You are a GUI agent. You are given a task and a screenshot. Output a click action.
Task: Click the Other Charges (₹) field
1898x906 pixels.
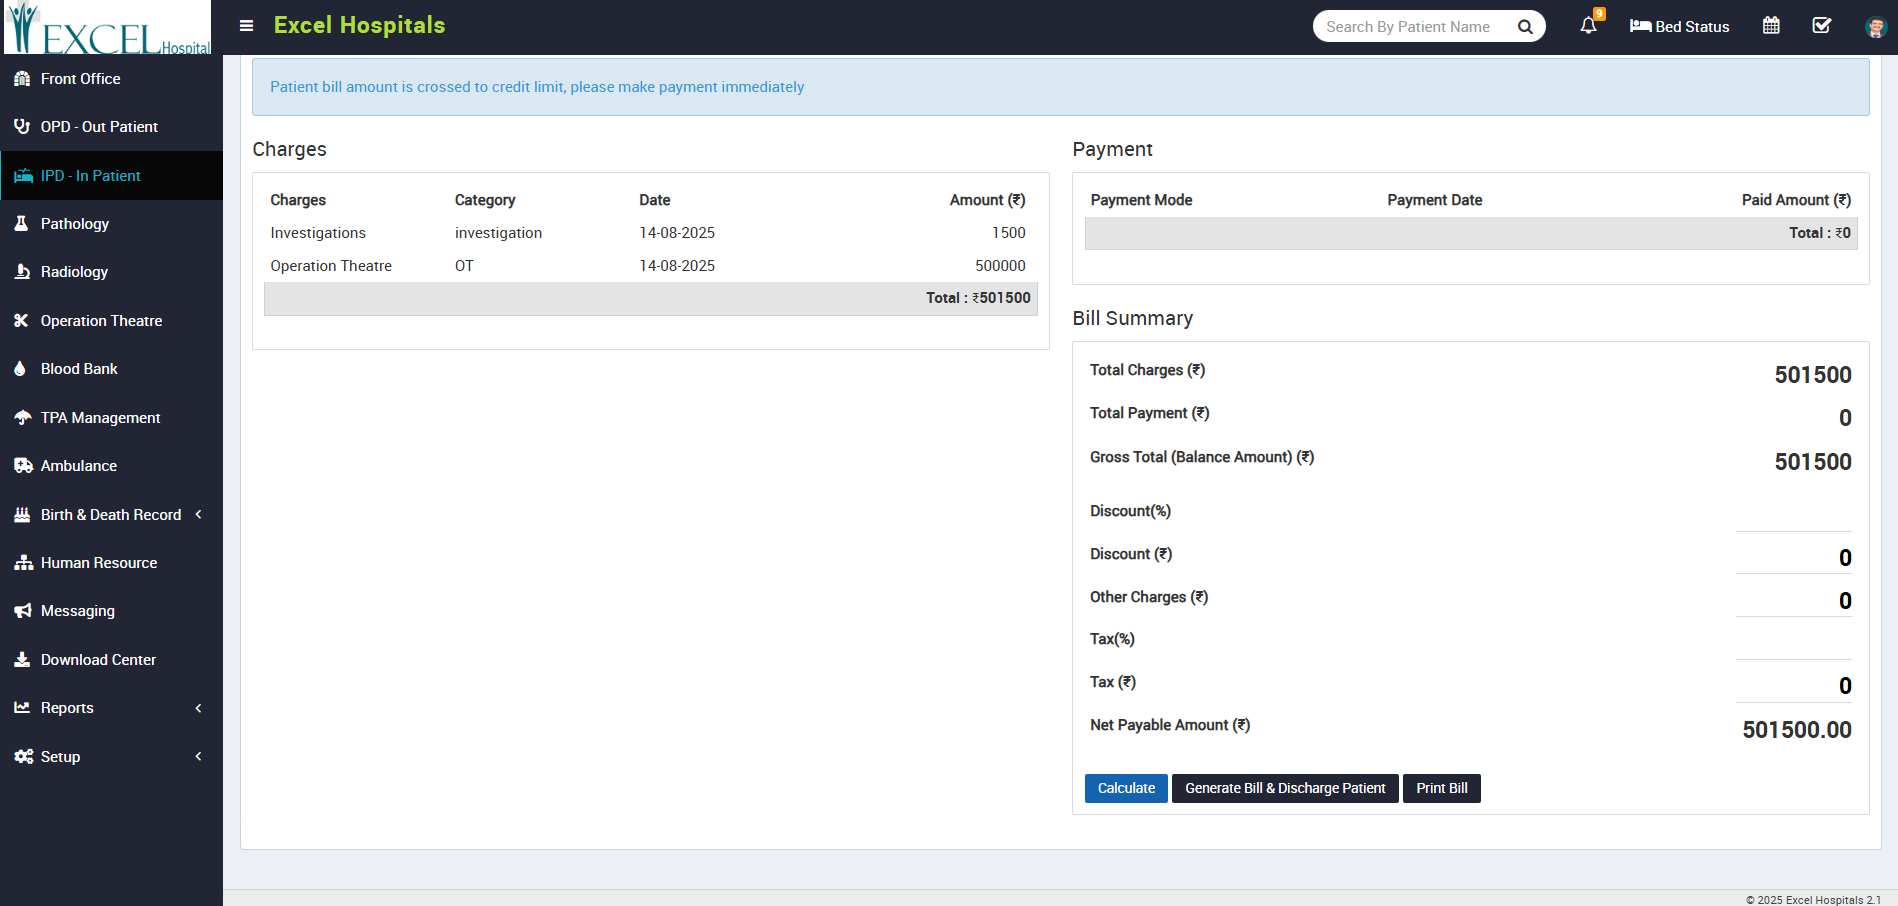point(1793,600)
